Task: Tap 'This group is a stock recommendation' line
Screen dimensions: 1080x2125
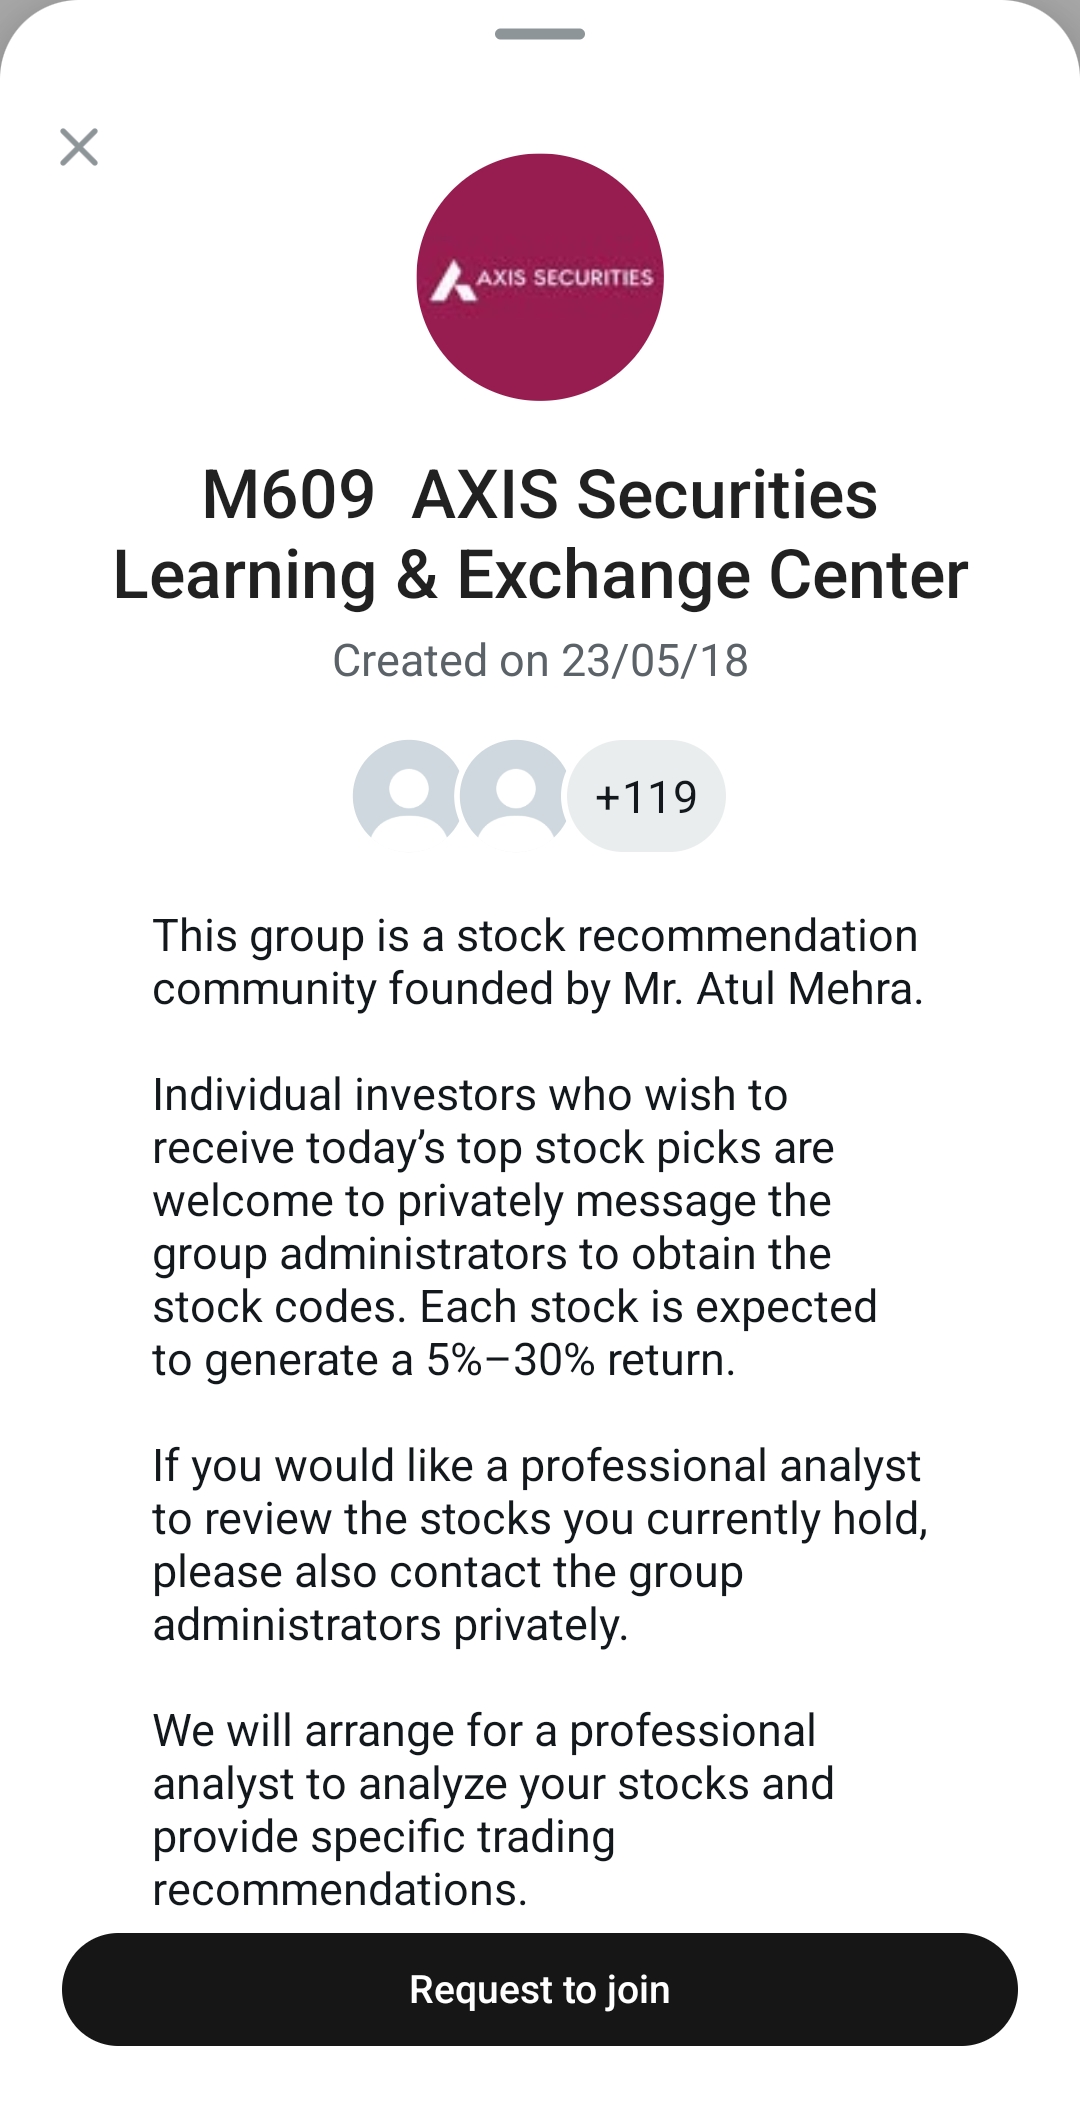Action: click(x=535, y=936)
